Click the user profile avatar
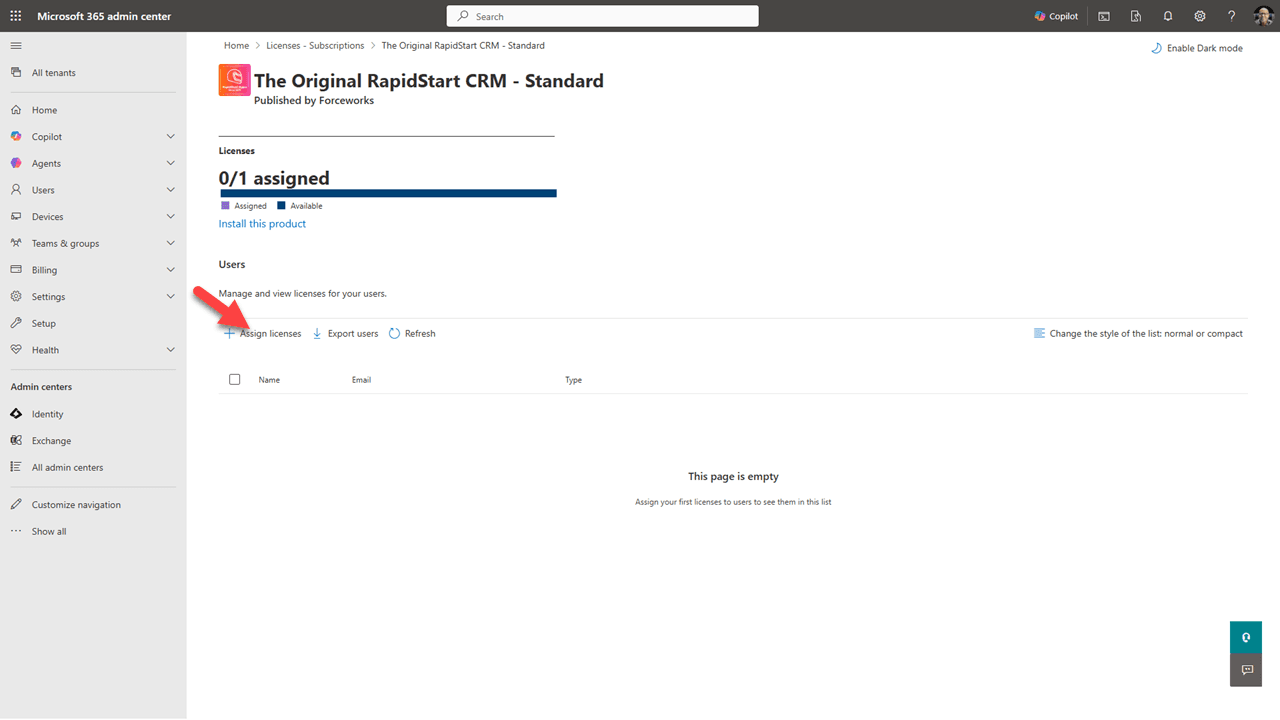This screenshot has height=720, width=1280. click(1263, 16)
